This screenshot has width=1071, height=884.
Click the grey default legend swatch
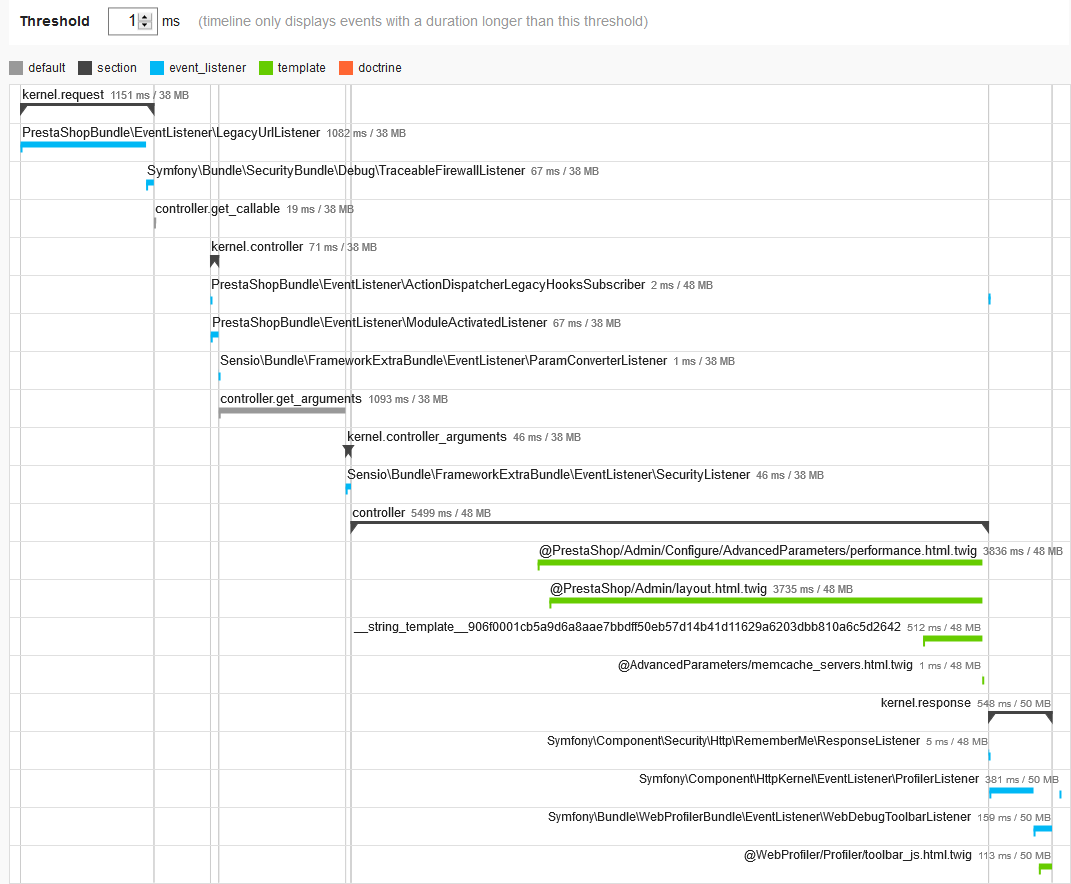point(16,68)
